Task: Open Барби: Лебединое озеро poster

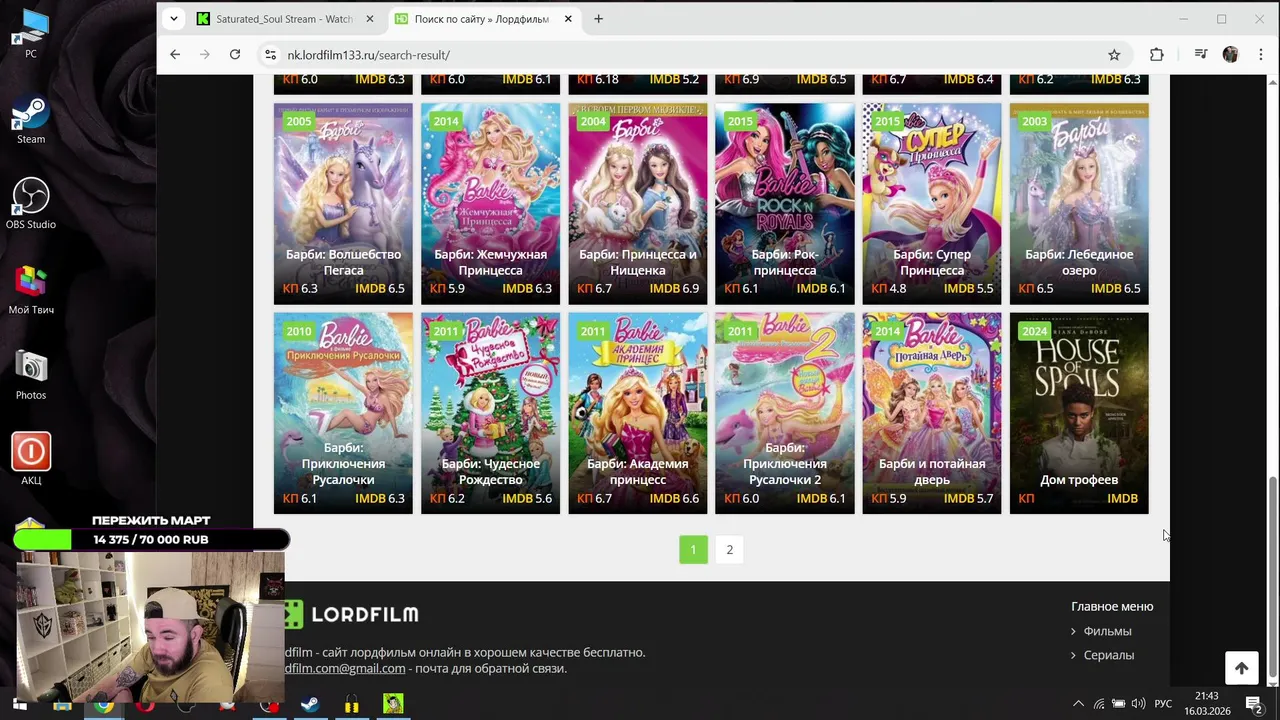Action: [1079, 204]
